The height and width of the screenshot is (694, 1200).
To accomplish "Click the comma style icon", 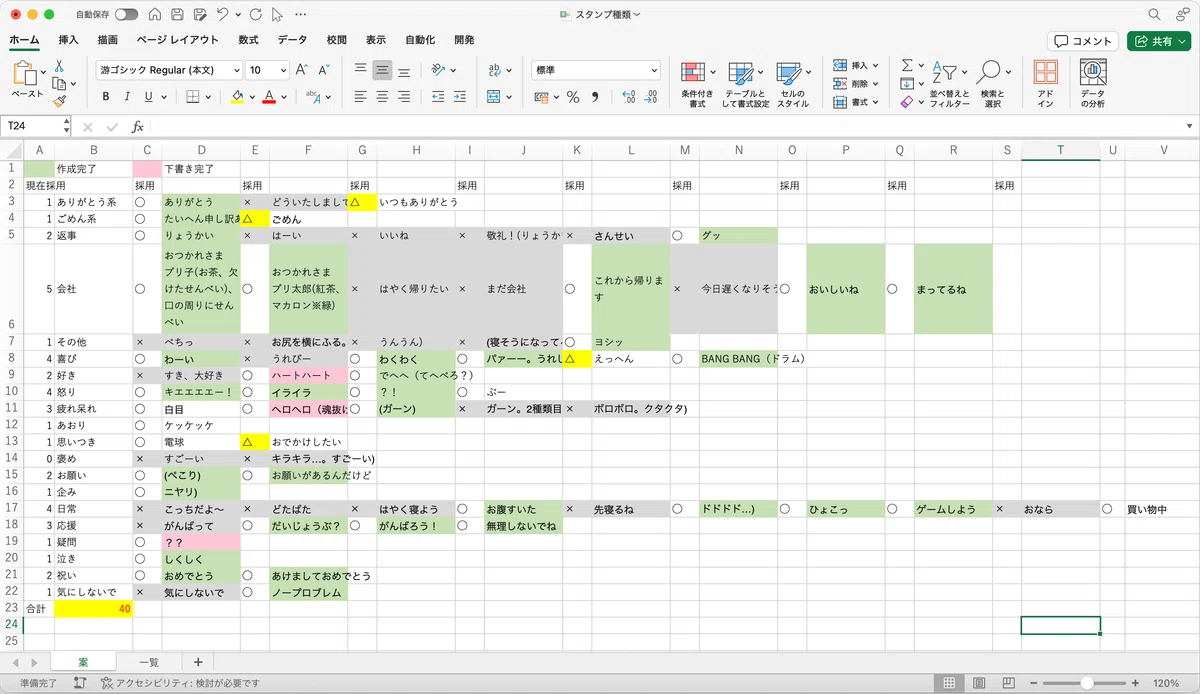I will (x=595, y=97).
